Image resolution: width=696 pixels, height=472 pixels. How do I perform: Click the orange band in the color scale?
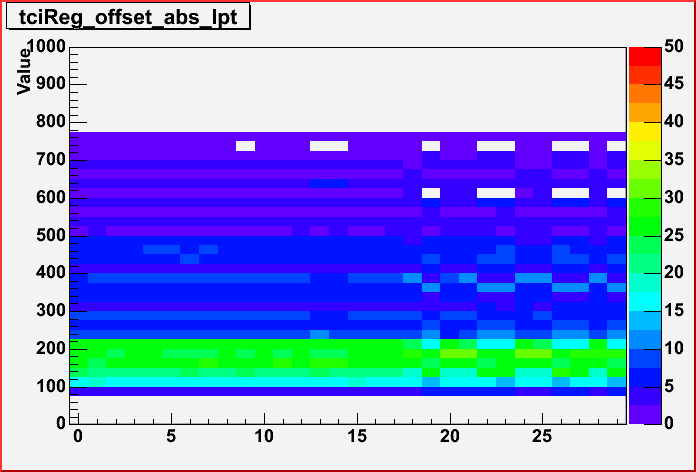click(x=643, y=100)
